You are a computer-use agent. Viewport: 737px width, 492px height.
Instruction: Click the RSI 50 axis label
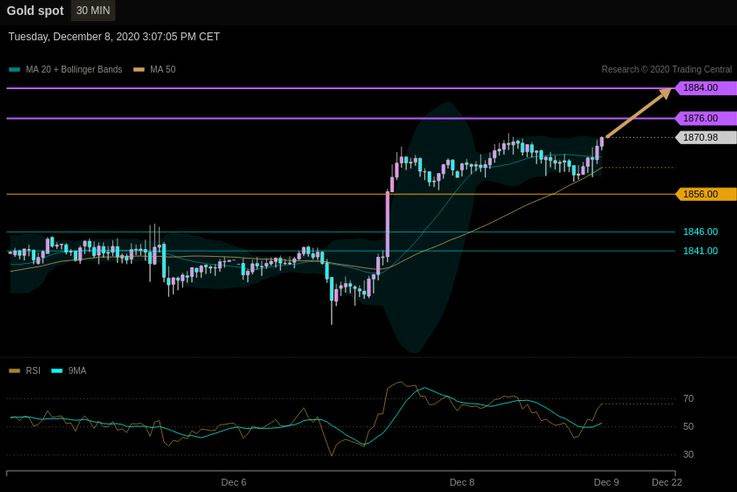coord(688,426)
